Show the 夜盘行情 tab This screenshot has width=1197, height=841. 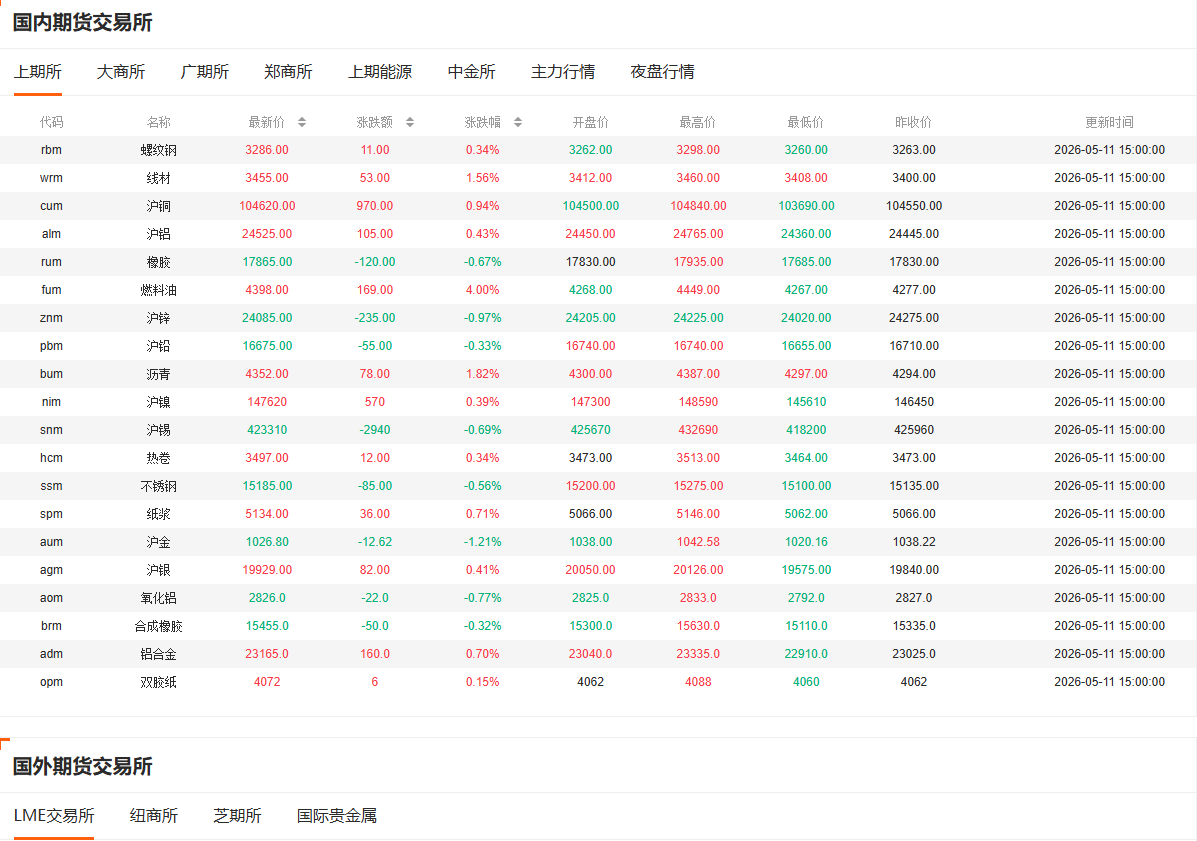(662, 72)
